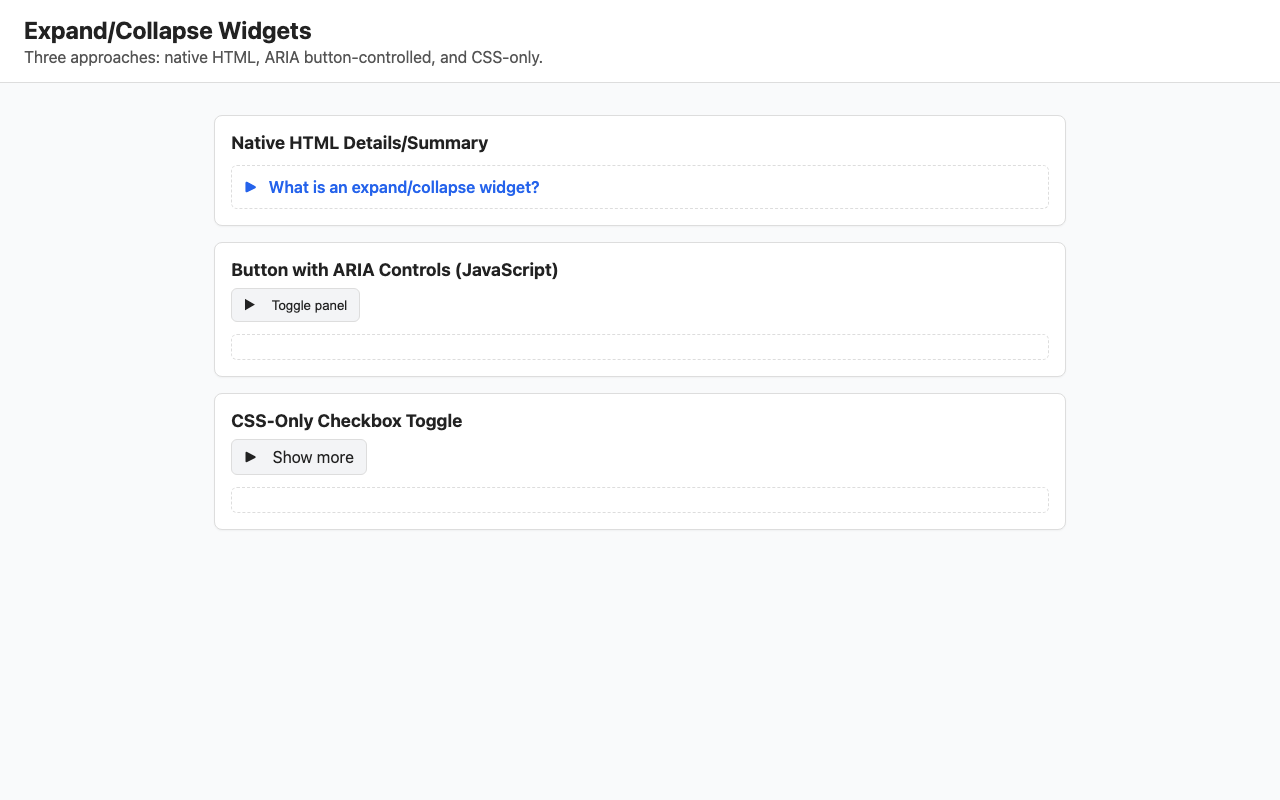Click the collapsed-state triangle beside Show more text
Viewport: 1280px width, 800px height.
click(250, 457)
